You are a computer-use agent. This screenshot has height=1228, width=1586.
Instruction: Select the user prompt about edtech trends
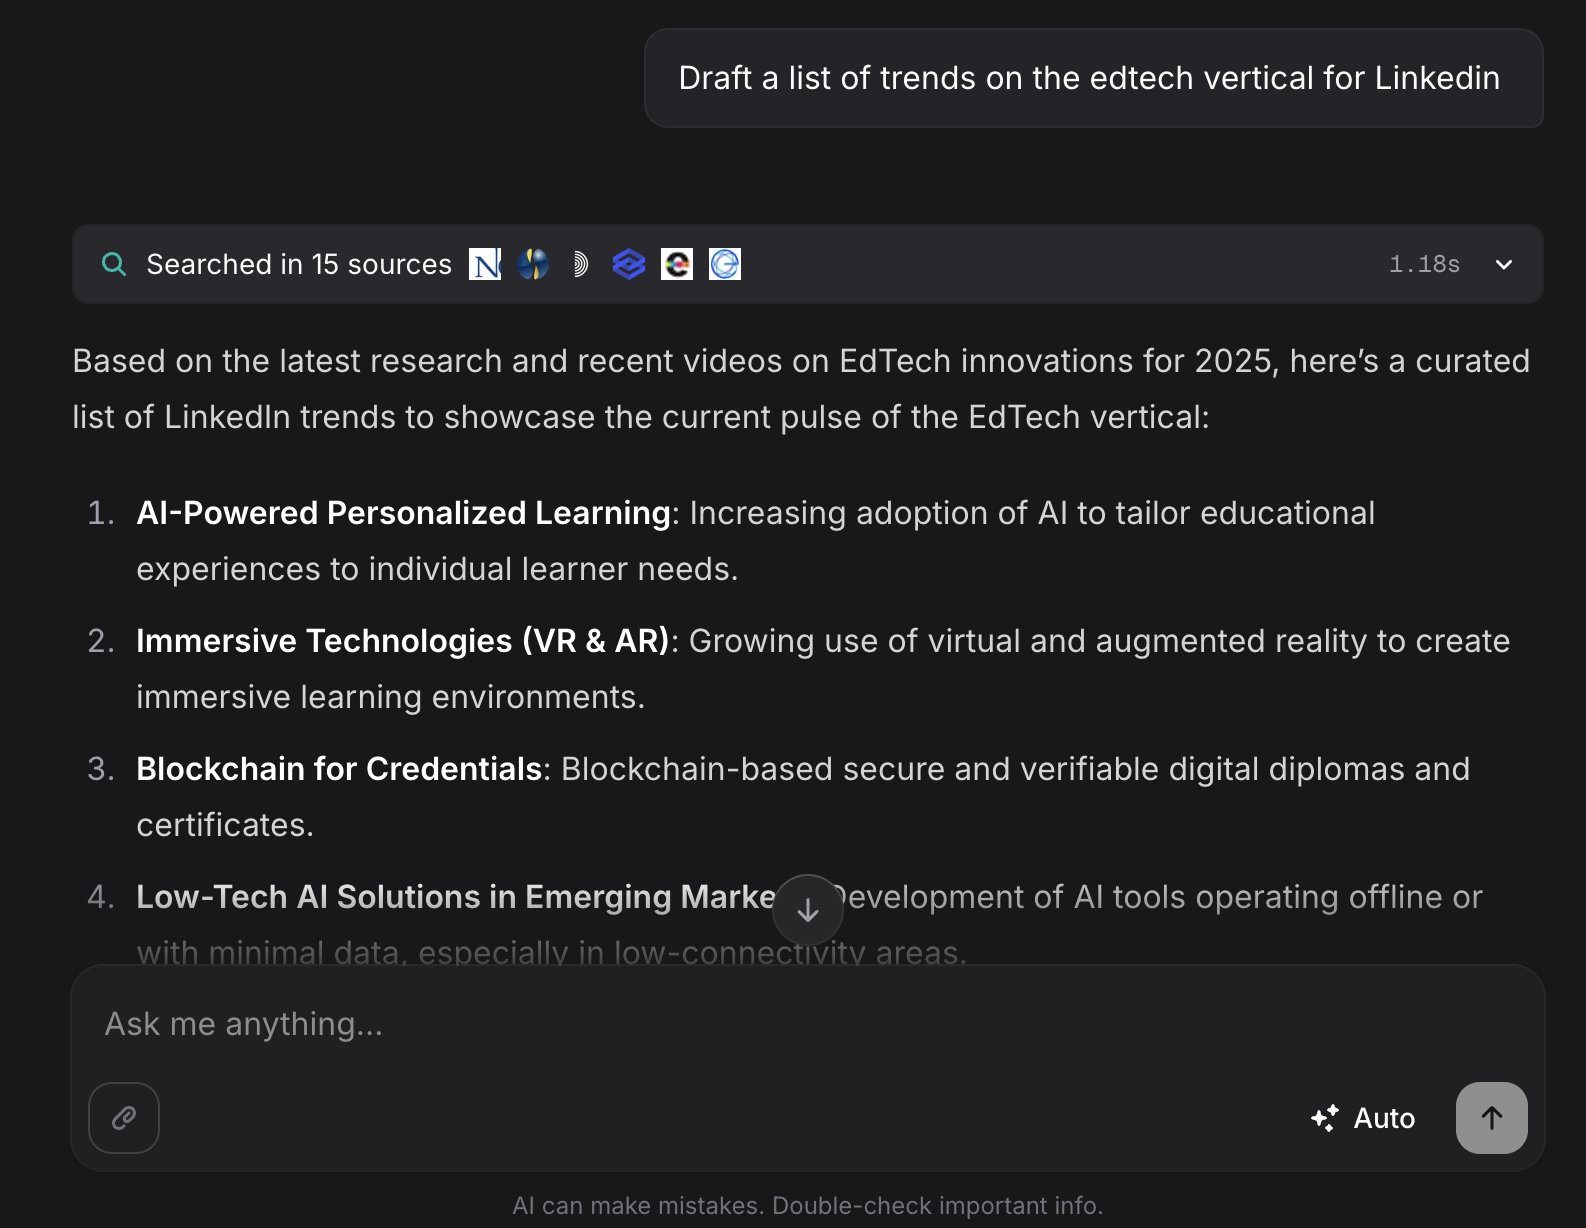[1089, 78]
